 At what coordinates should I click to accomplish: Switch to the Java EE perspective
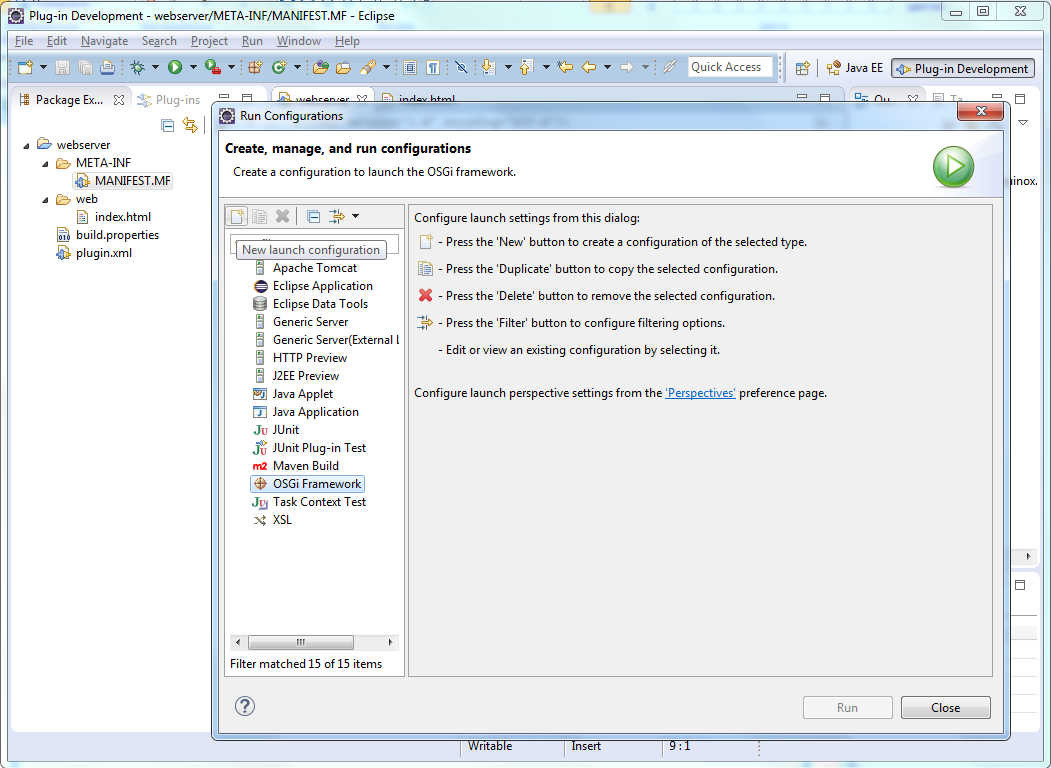click(855, 68)
